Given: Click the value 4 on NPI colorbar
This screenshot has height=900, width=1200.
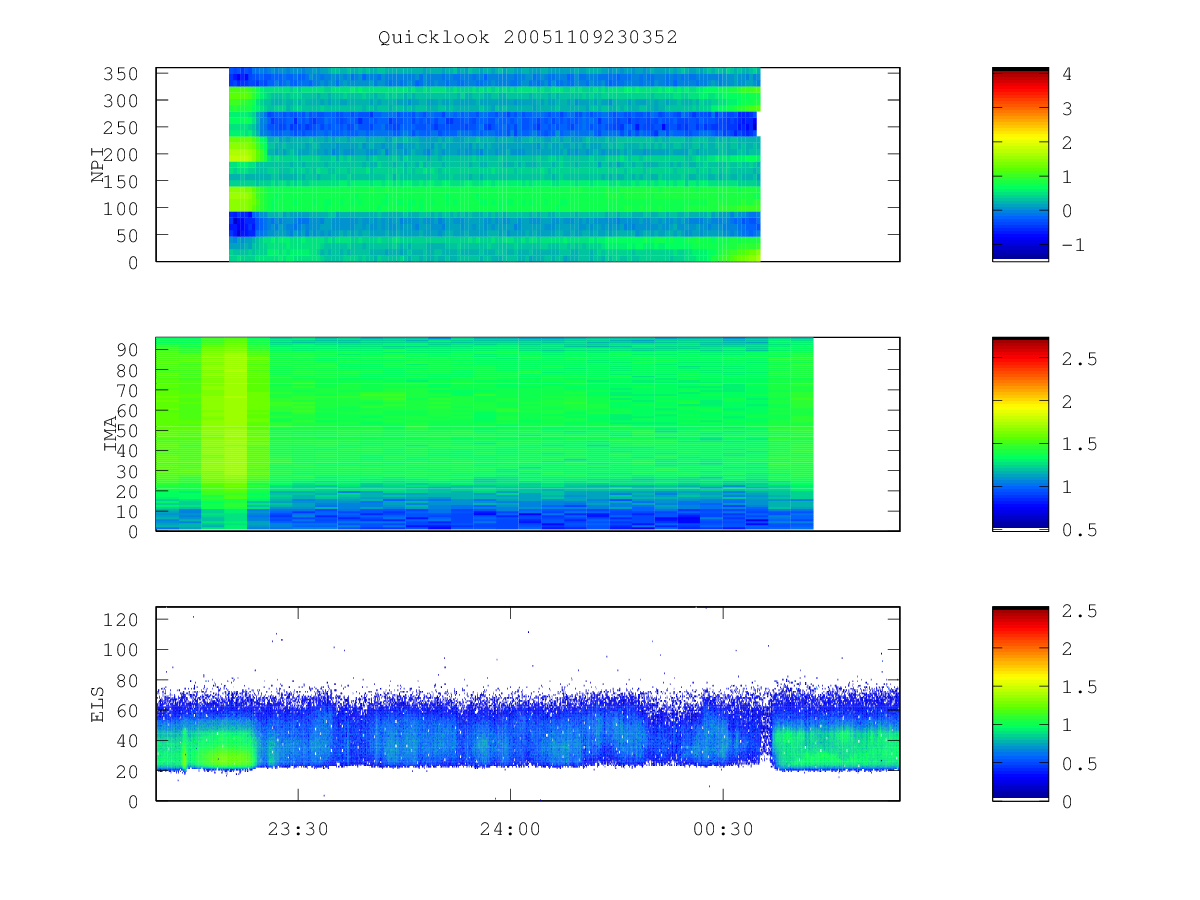Looking at the screenshot, I should (1067, 73).
